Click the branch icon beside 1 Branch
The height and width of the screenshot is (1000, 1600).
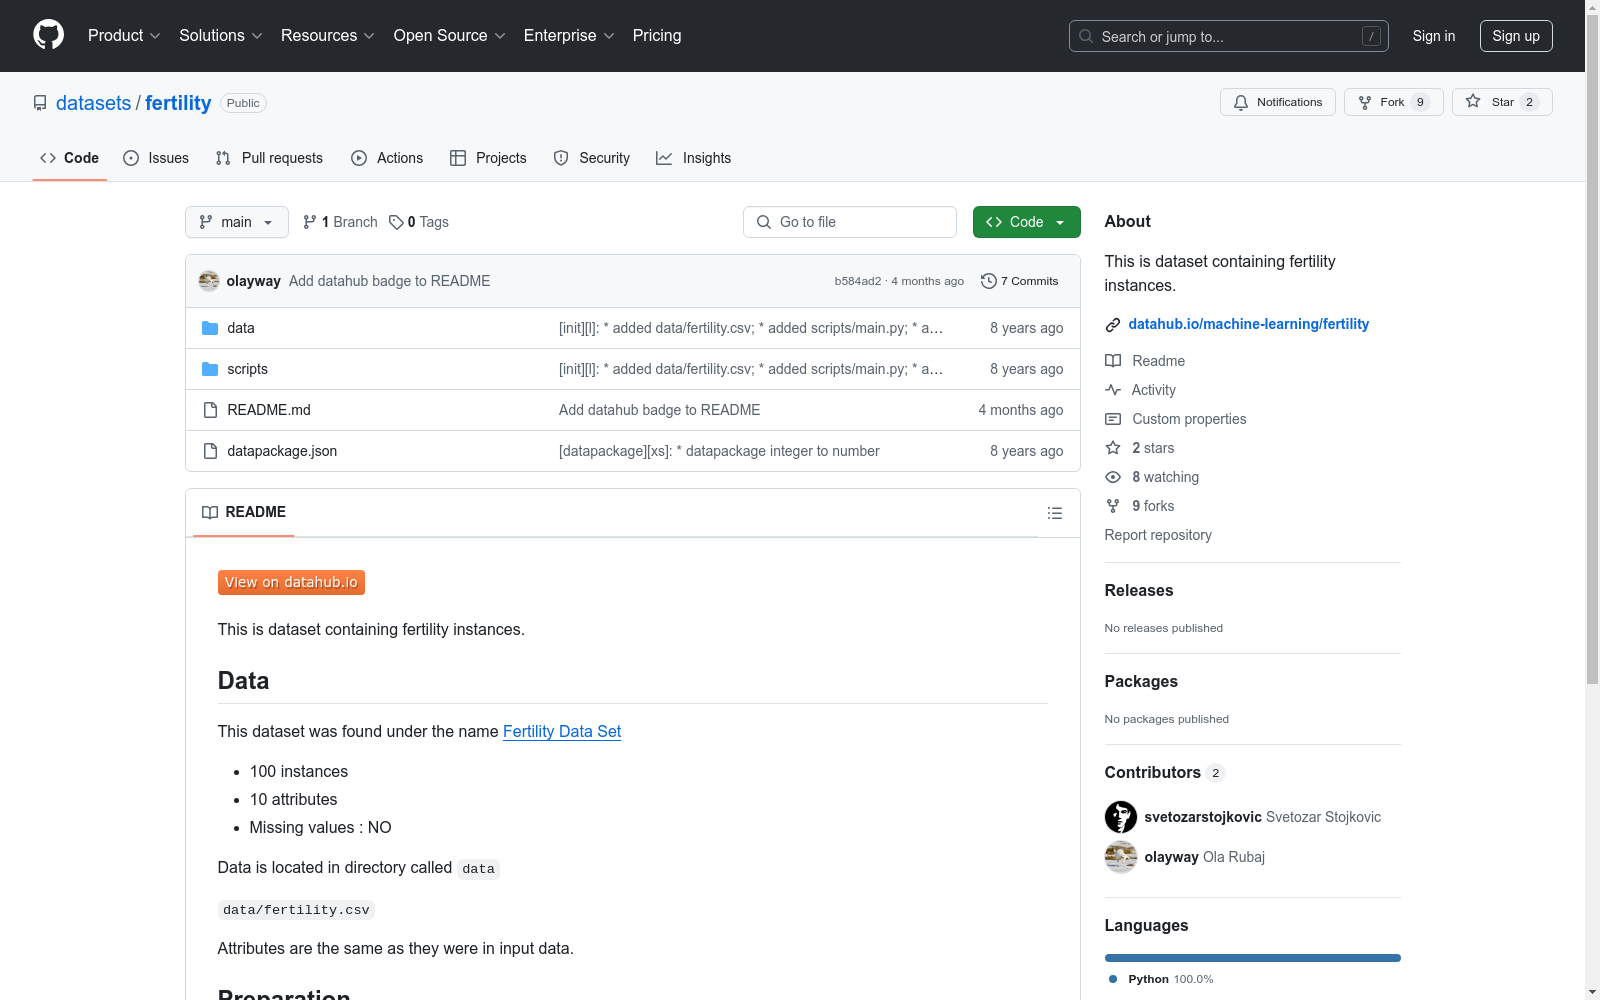point(310,222)
